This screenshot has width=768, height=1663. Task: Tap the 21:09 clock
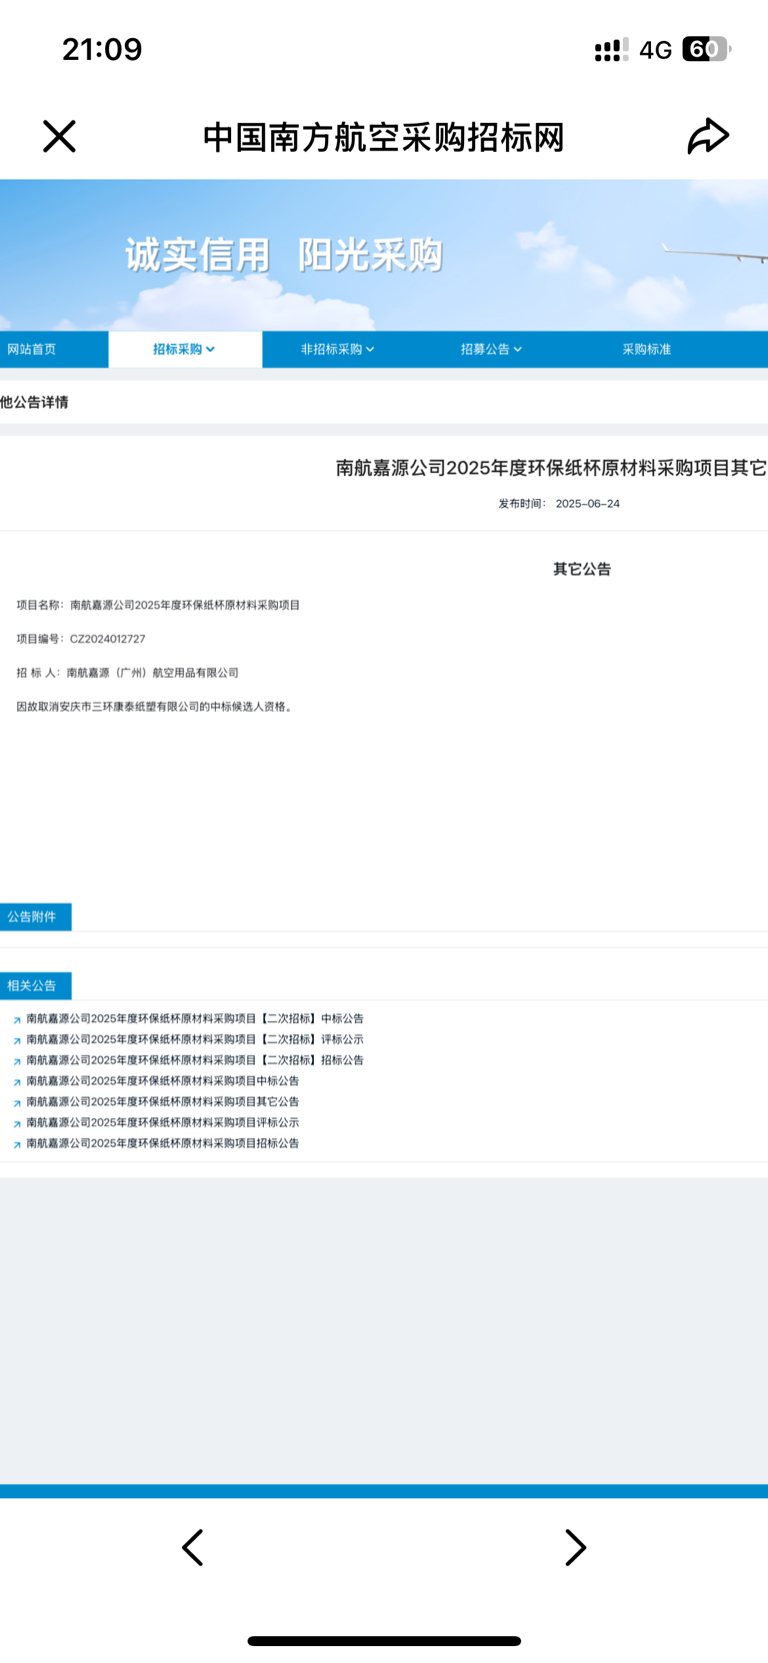(102, 49)
